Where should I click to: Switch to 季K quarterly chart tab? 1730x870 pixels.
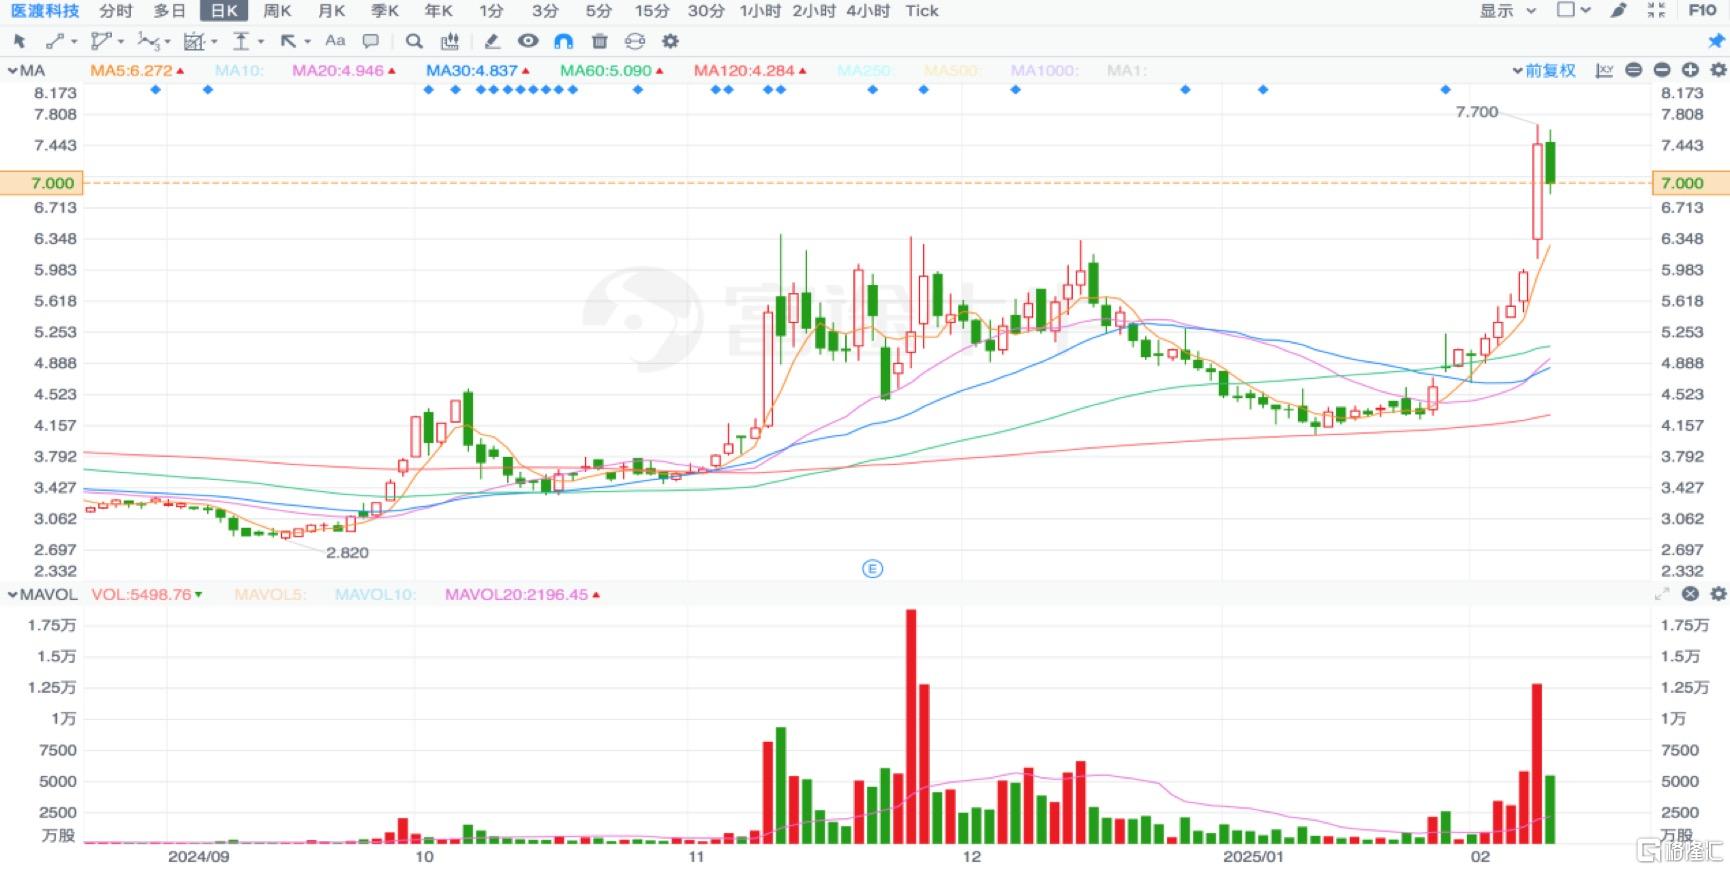[x=385, y=10]
